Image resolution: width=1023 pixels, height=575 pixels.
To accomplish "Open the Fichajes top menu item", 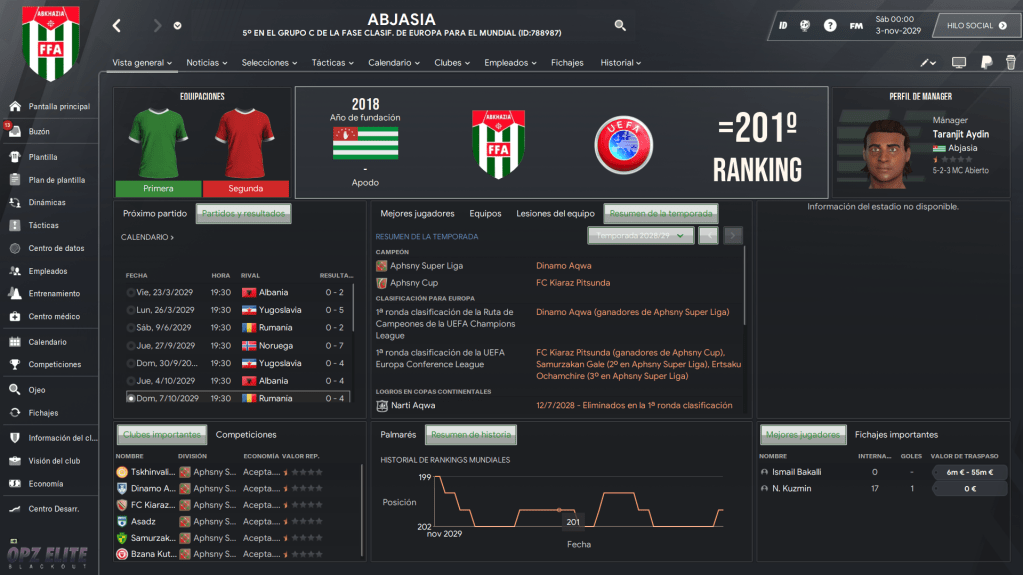I will 567,63.
